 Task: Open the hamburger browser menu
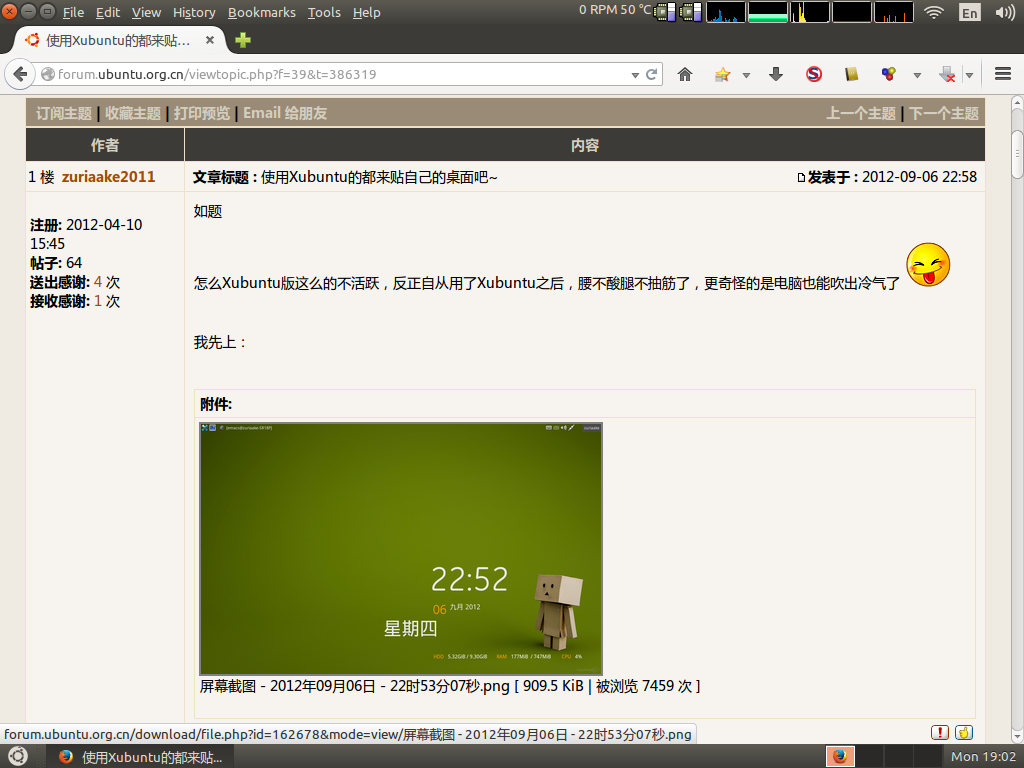1002,74
